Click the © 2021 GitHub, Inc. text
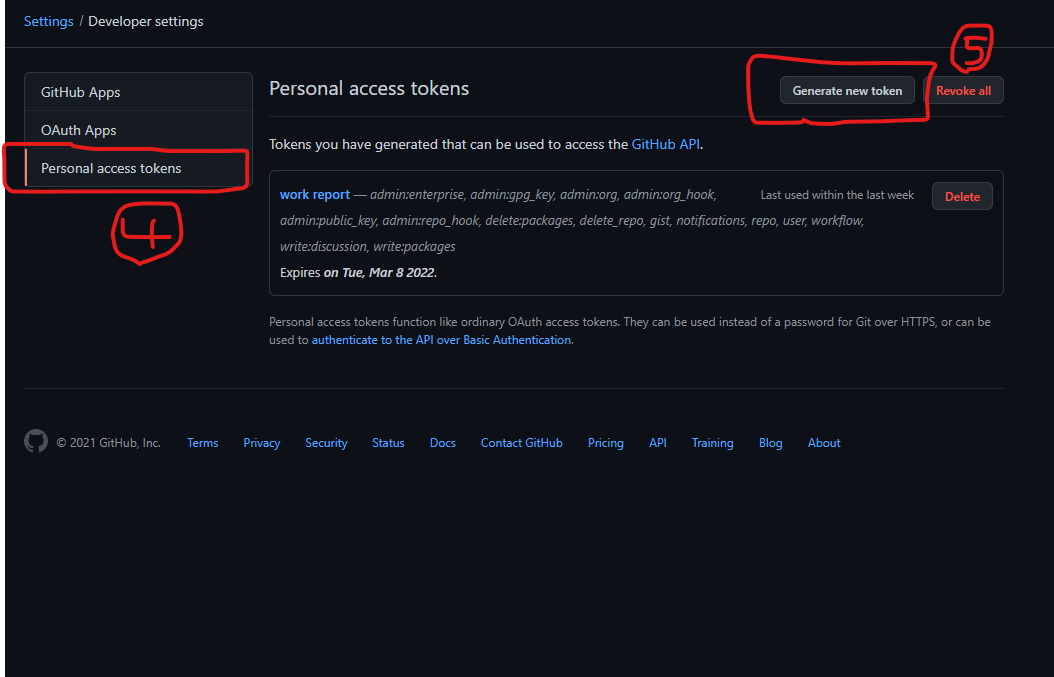 [x=109, y=443]
